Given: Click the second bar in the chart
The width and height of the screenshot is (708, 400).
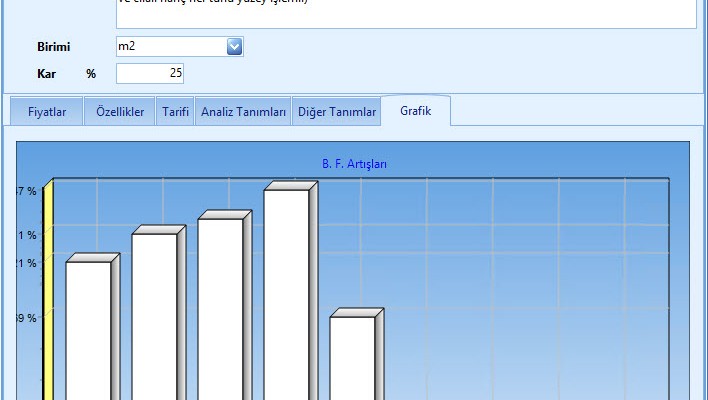Looking at the screenshot, I should pyautogui.click(x=154, y=315).
